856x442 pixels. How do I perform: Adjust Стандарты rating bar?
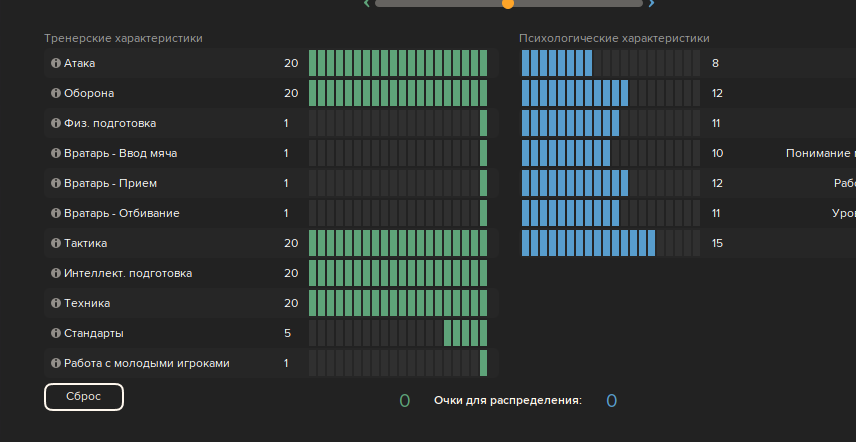[398, 333]
